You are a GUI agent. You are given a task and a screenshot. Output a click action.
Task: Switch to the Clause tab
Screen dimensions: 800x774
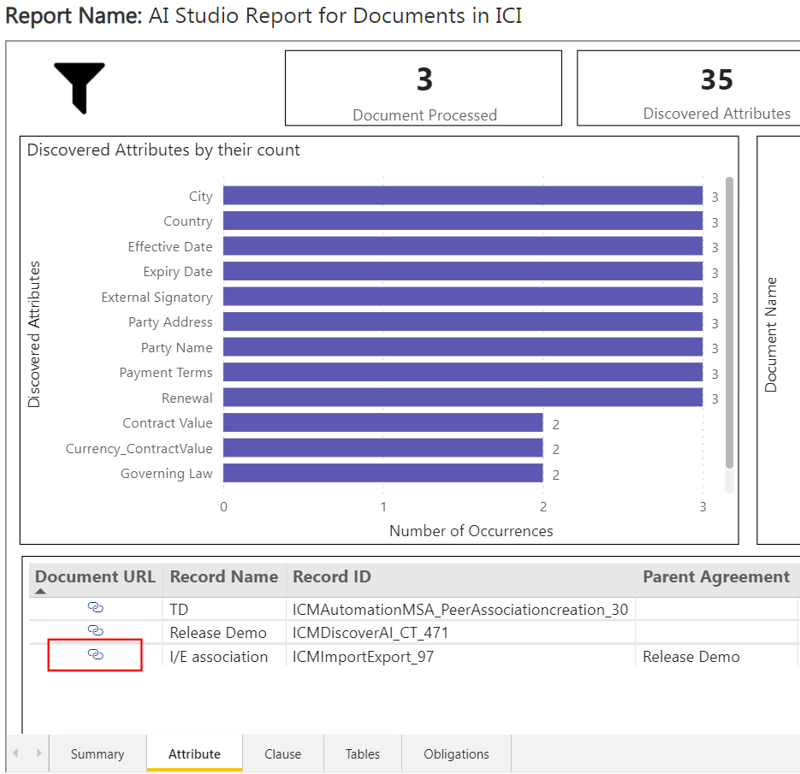(283, 754)
